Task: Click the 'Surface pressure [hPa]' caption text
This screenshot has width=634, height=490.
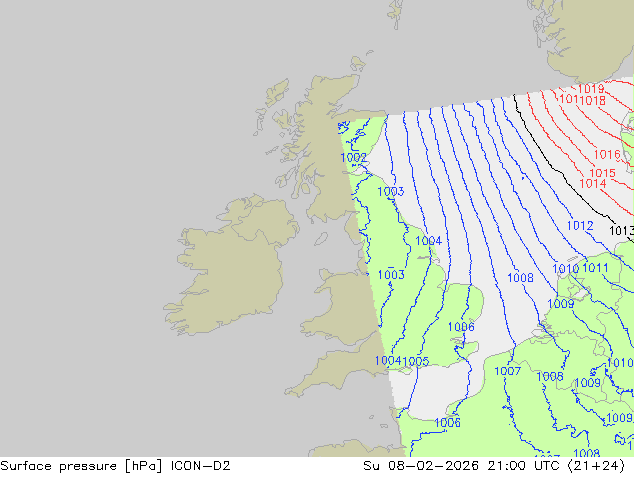Action: pyautogui.click(x=81, y=466)
